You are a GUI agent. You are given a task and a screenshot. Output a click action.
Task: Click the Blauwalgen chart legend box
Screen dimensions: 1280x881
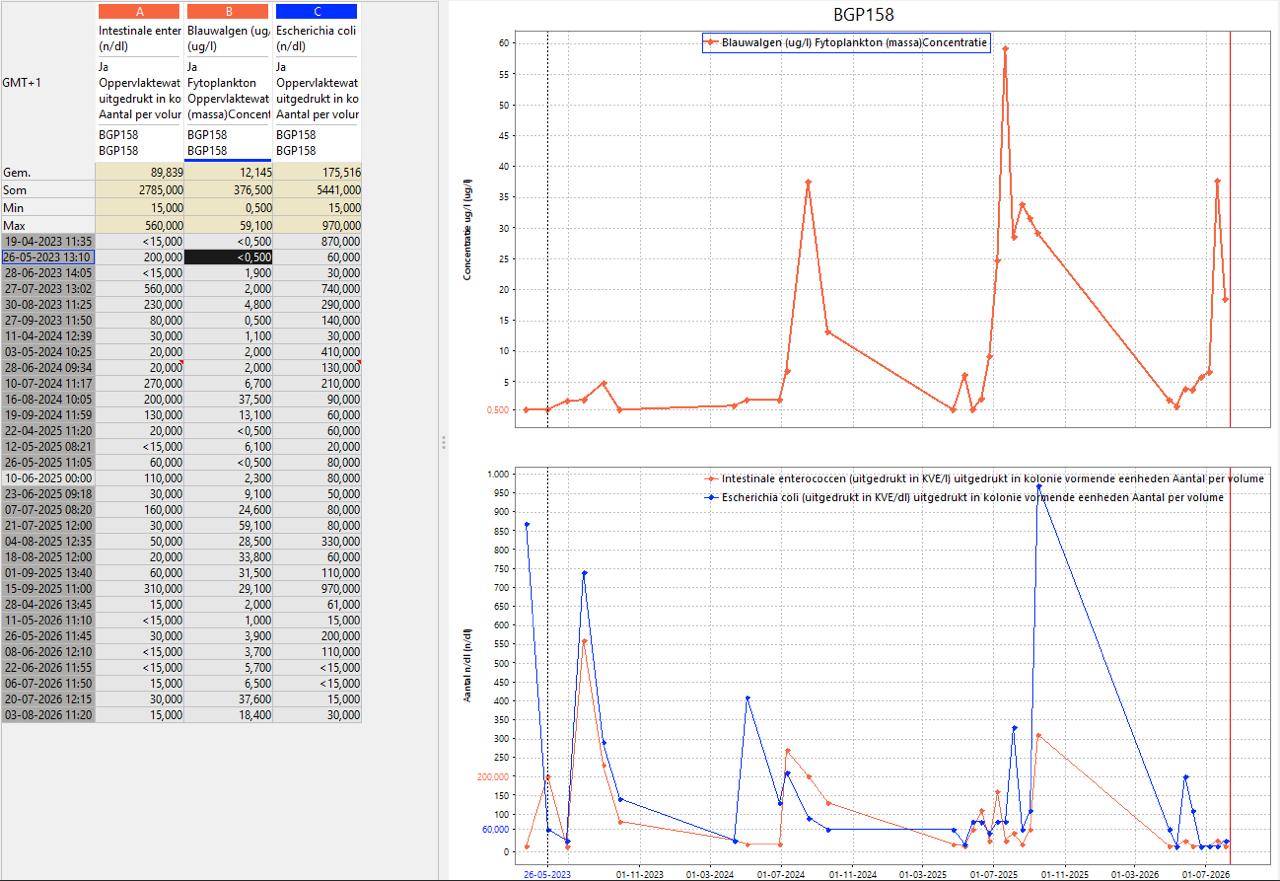pyautogui.click(x=847, y=42)
